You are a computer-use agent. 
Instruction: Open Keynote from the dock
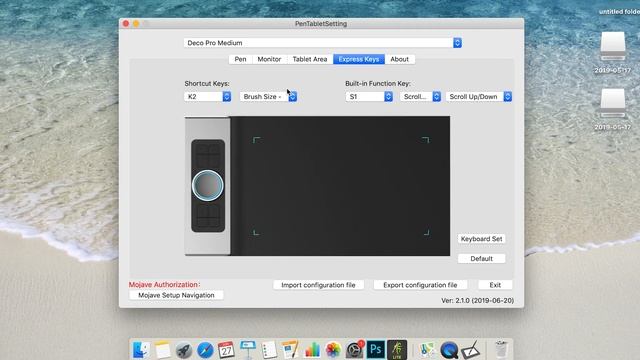click(x=248, y=350)
